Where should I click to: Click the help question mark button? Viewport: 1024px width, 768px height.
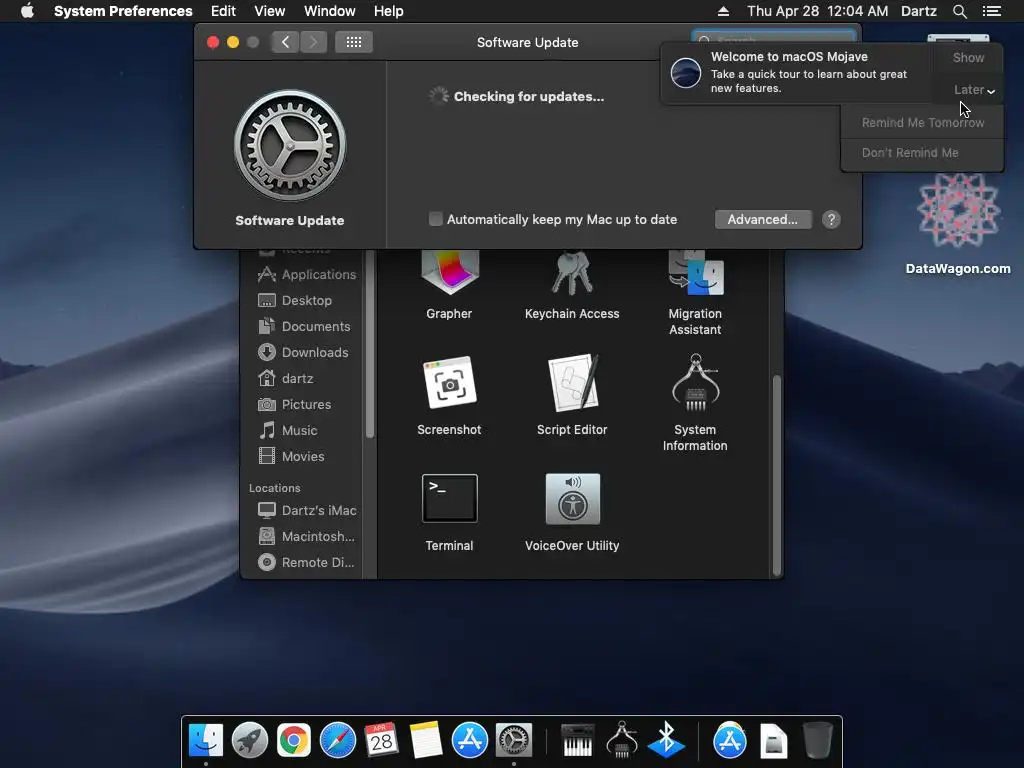831,219
